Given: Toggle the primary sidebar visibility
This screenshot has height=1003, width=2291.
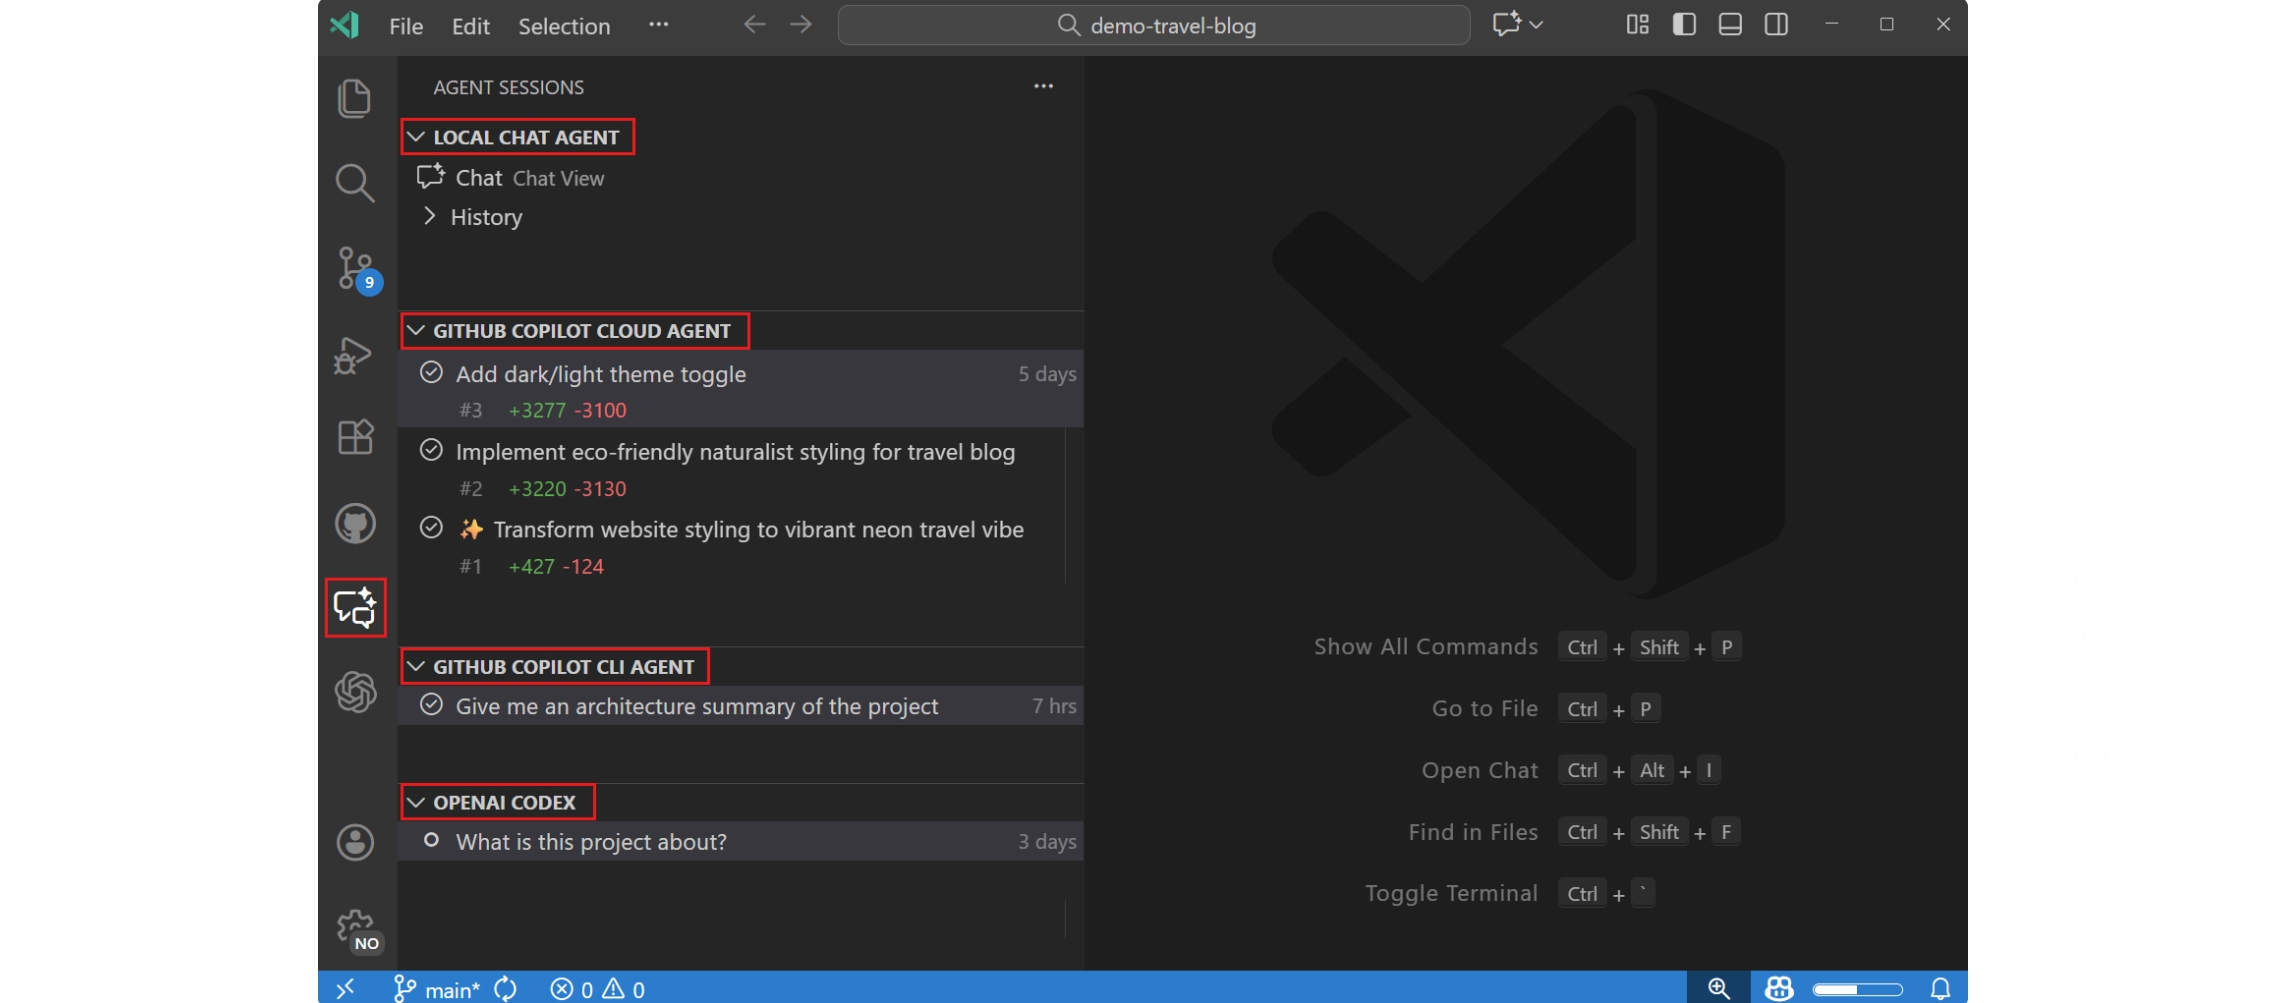Looking at the screenshot, I should pos(1684,24).
